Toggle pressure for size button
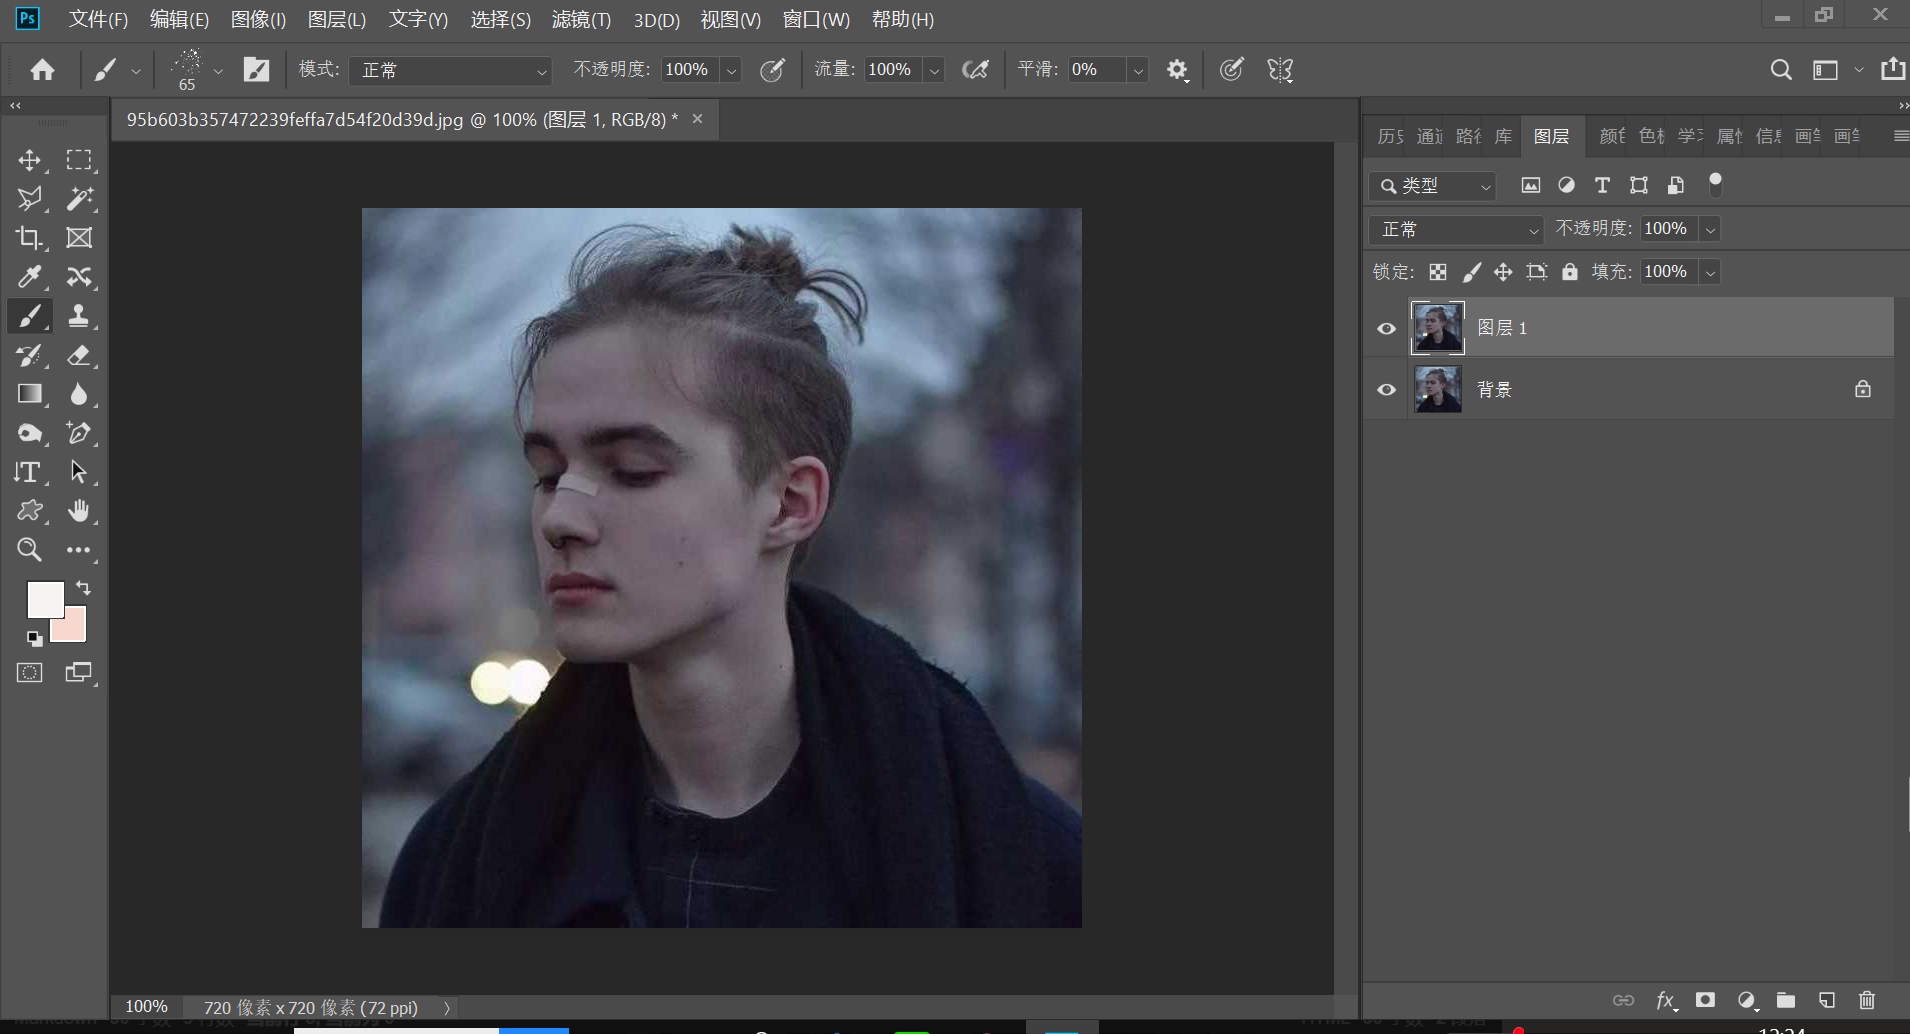Viewport: 1910px width, 1034px height. pyautogui.click(x=1232, y=69)
